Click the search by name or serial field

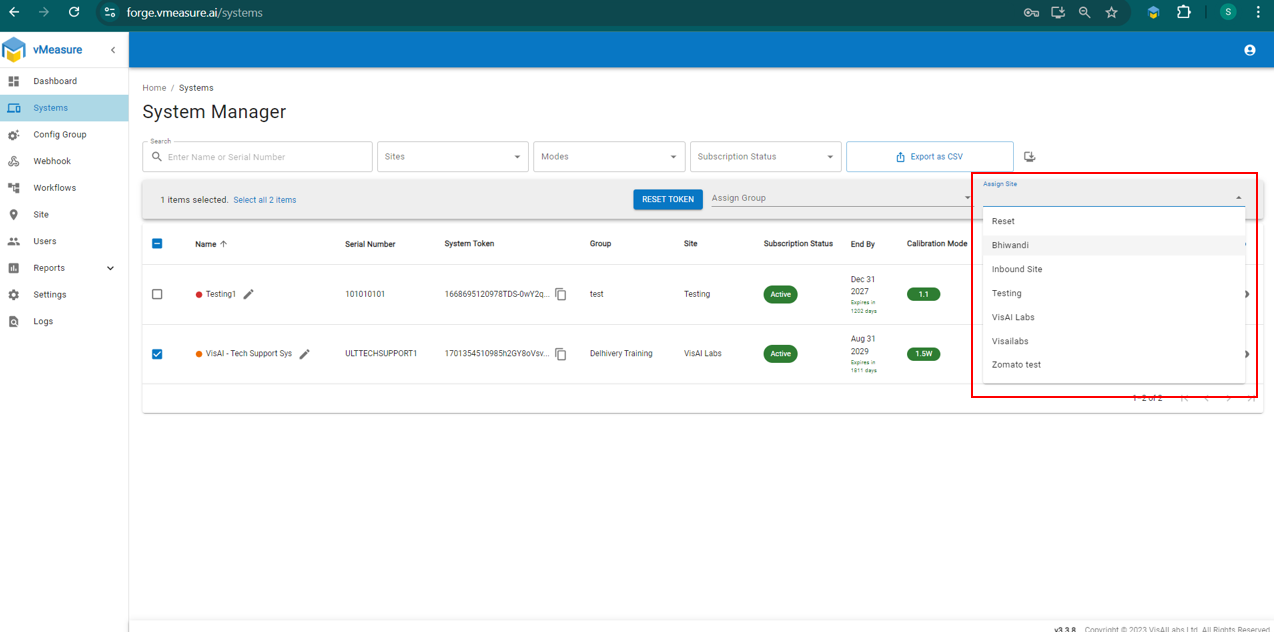coord(266,157)
